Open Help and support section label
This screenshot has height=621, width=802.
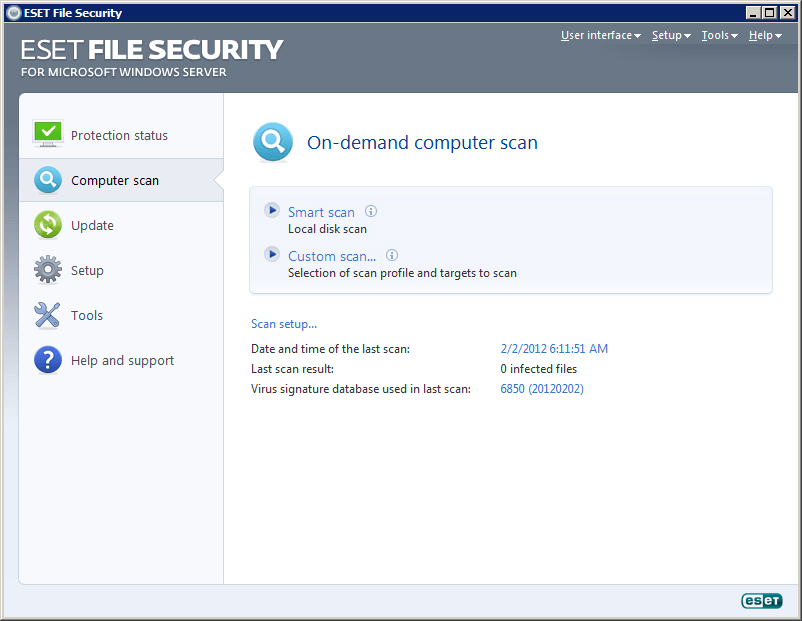pyautogui.click(x=122, y=361)
